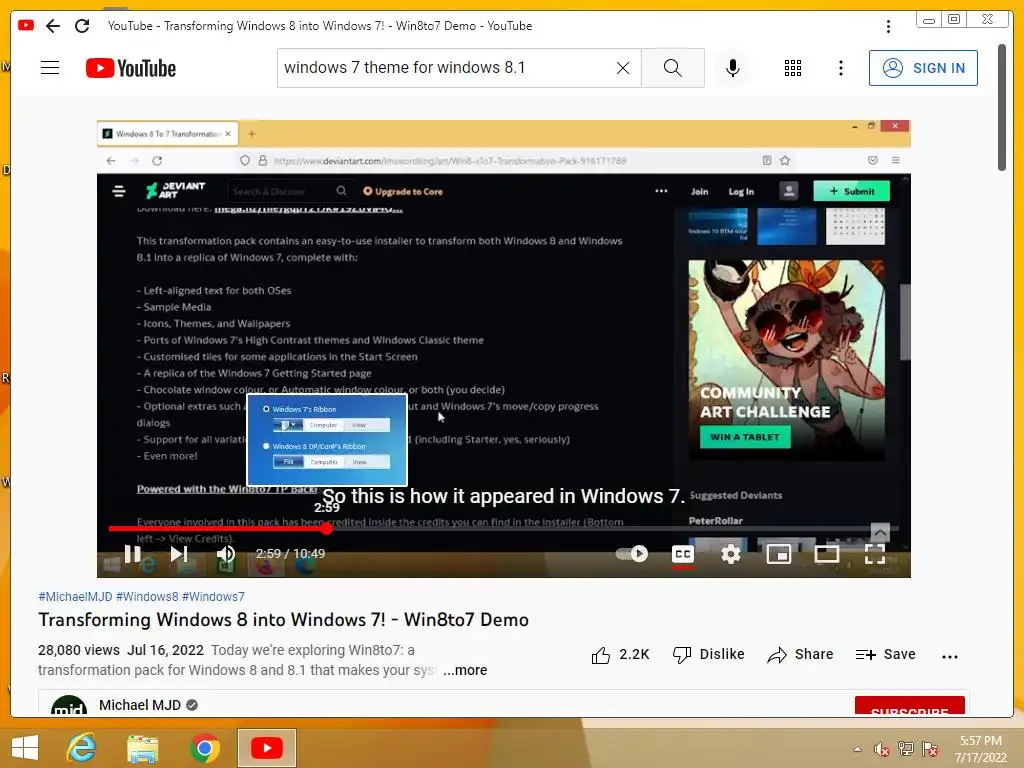Click the magnifier search button
1024x768 pixels.
tap(673, 68)
